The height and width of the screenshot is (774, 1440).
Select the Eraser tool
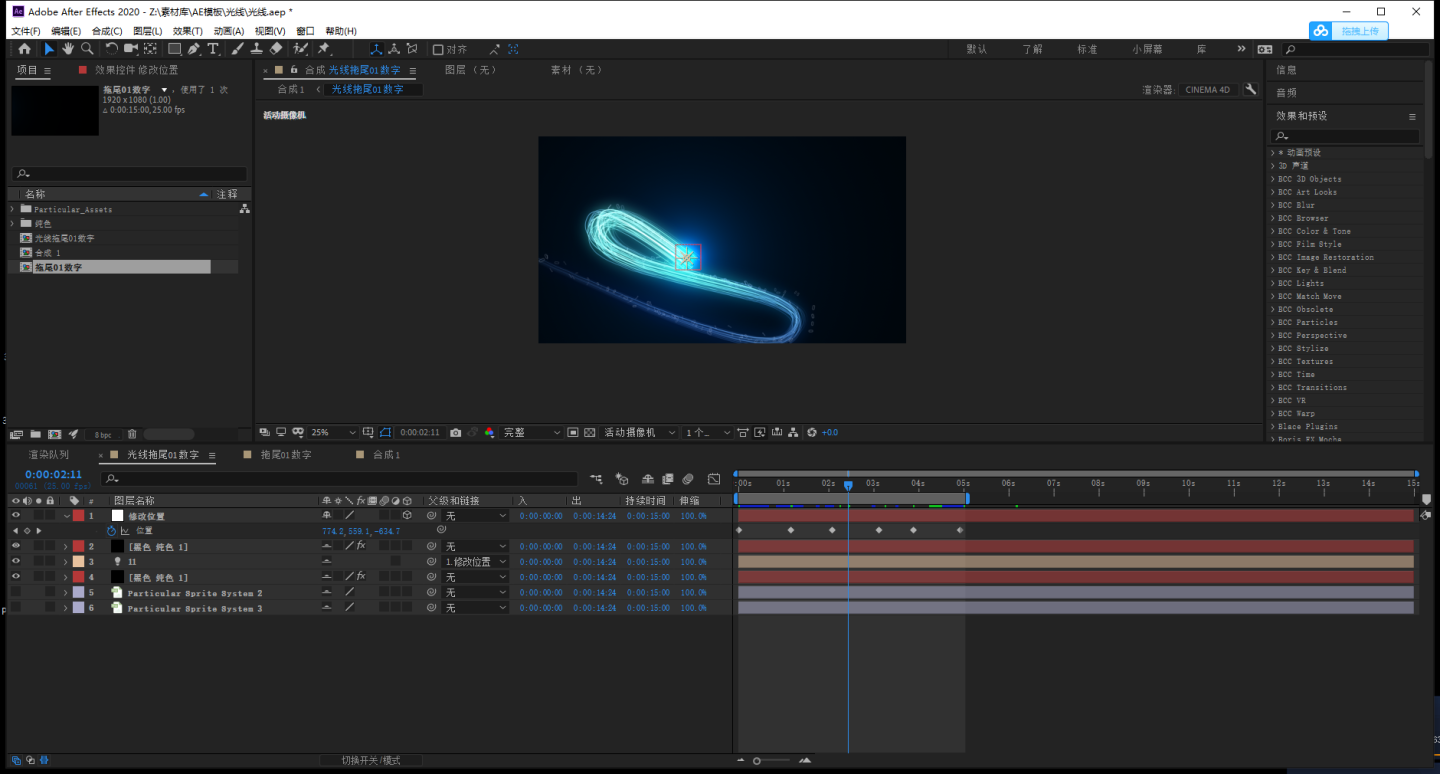(x=276, y=49)
